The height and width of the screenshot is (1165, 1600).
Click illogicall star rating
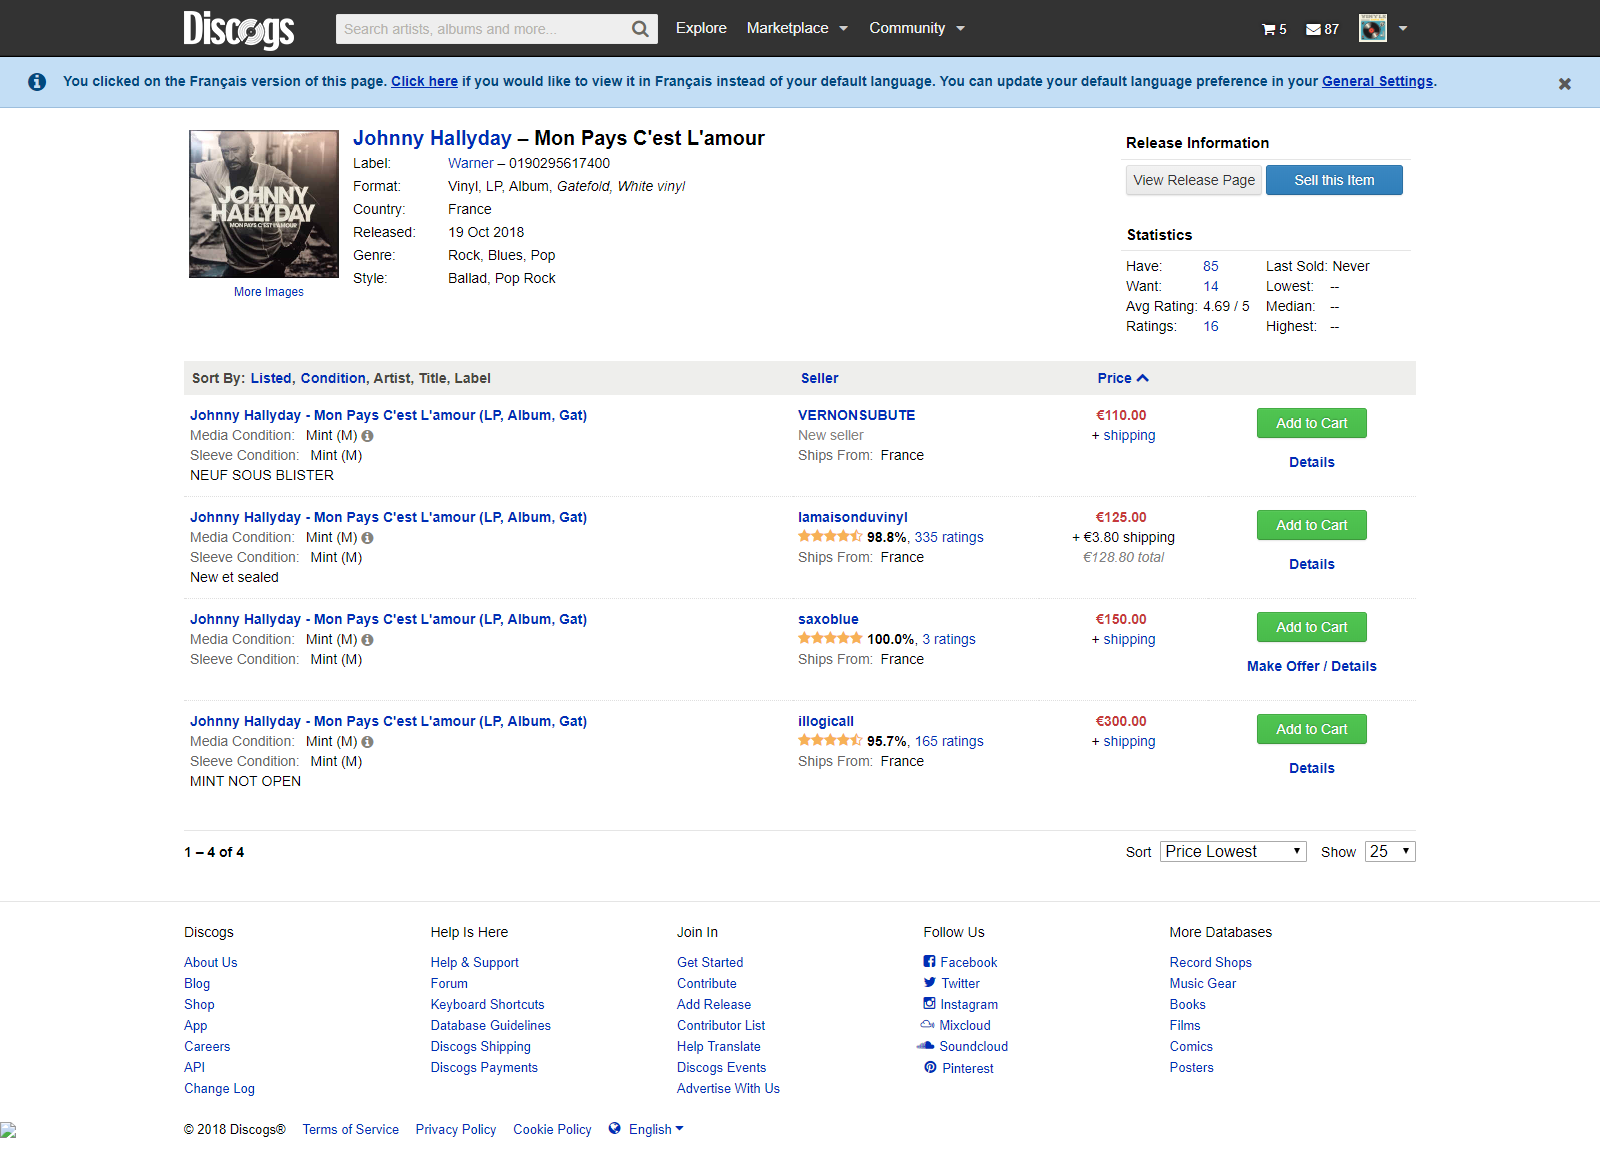tap(830, 741)
